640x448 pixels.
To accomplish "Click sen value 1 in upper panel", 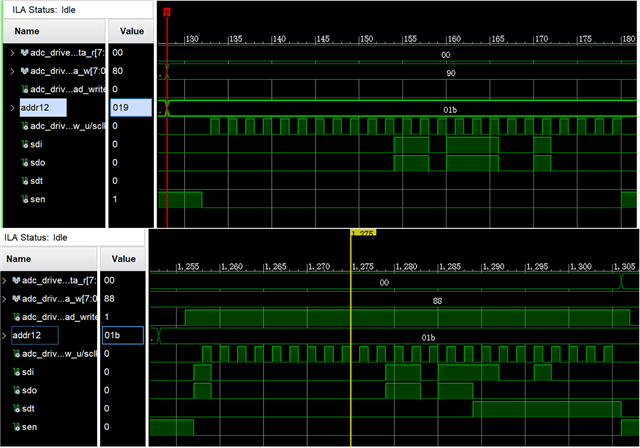I will coord(115,199).
